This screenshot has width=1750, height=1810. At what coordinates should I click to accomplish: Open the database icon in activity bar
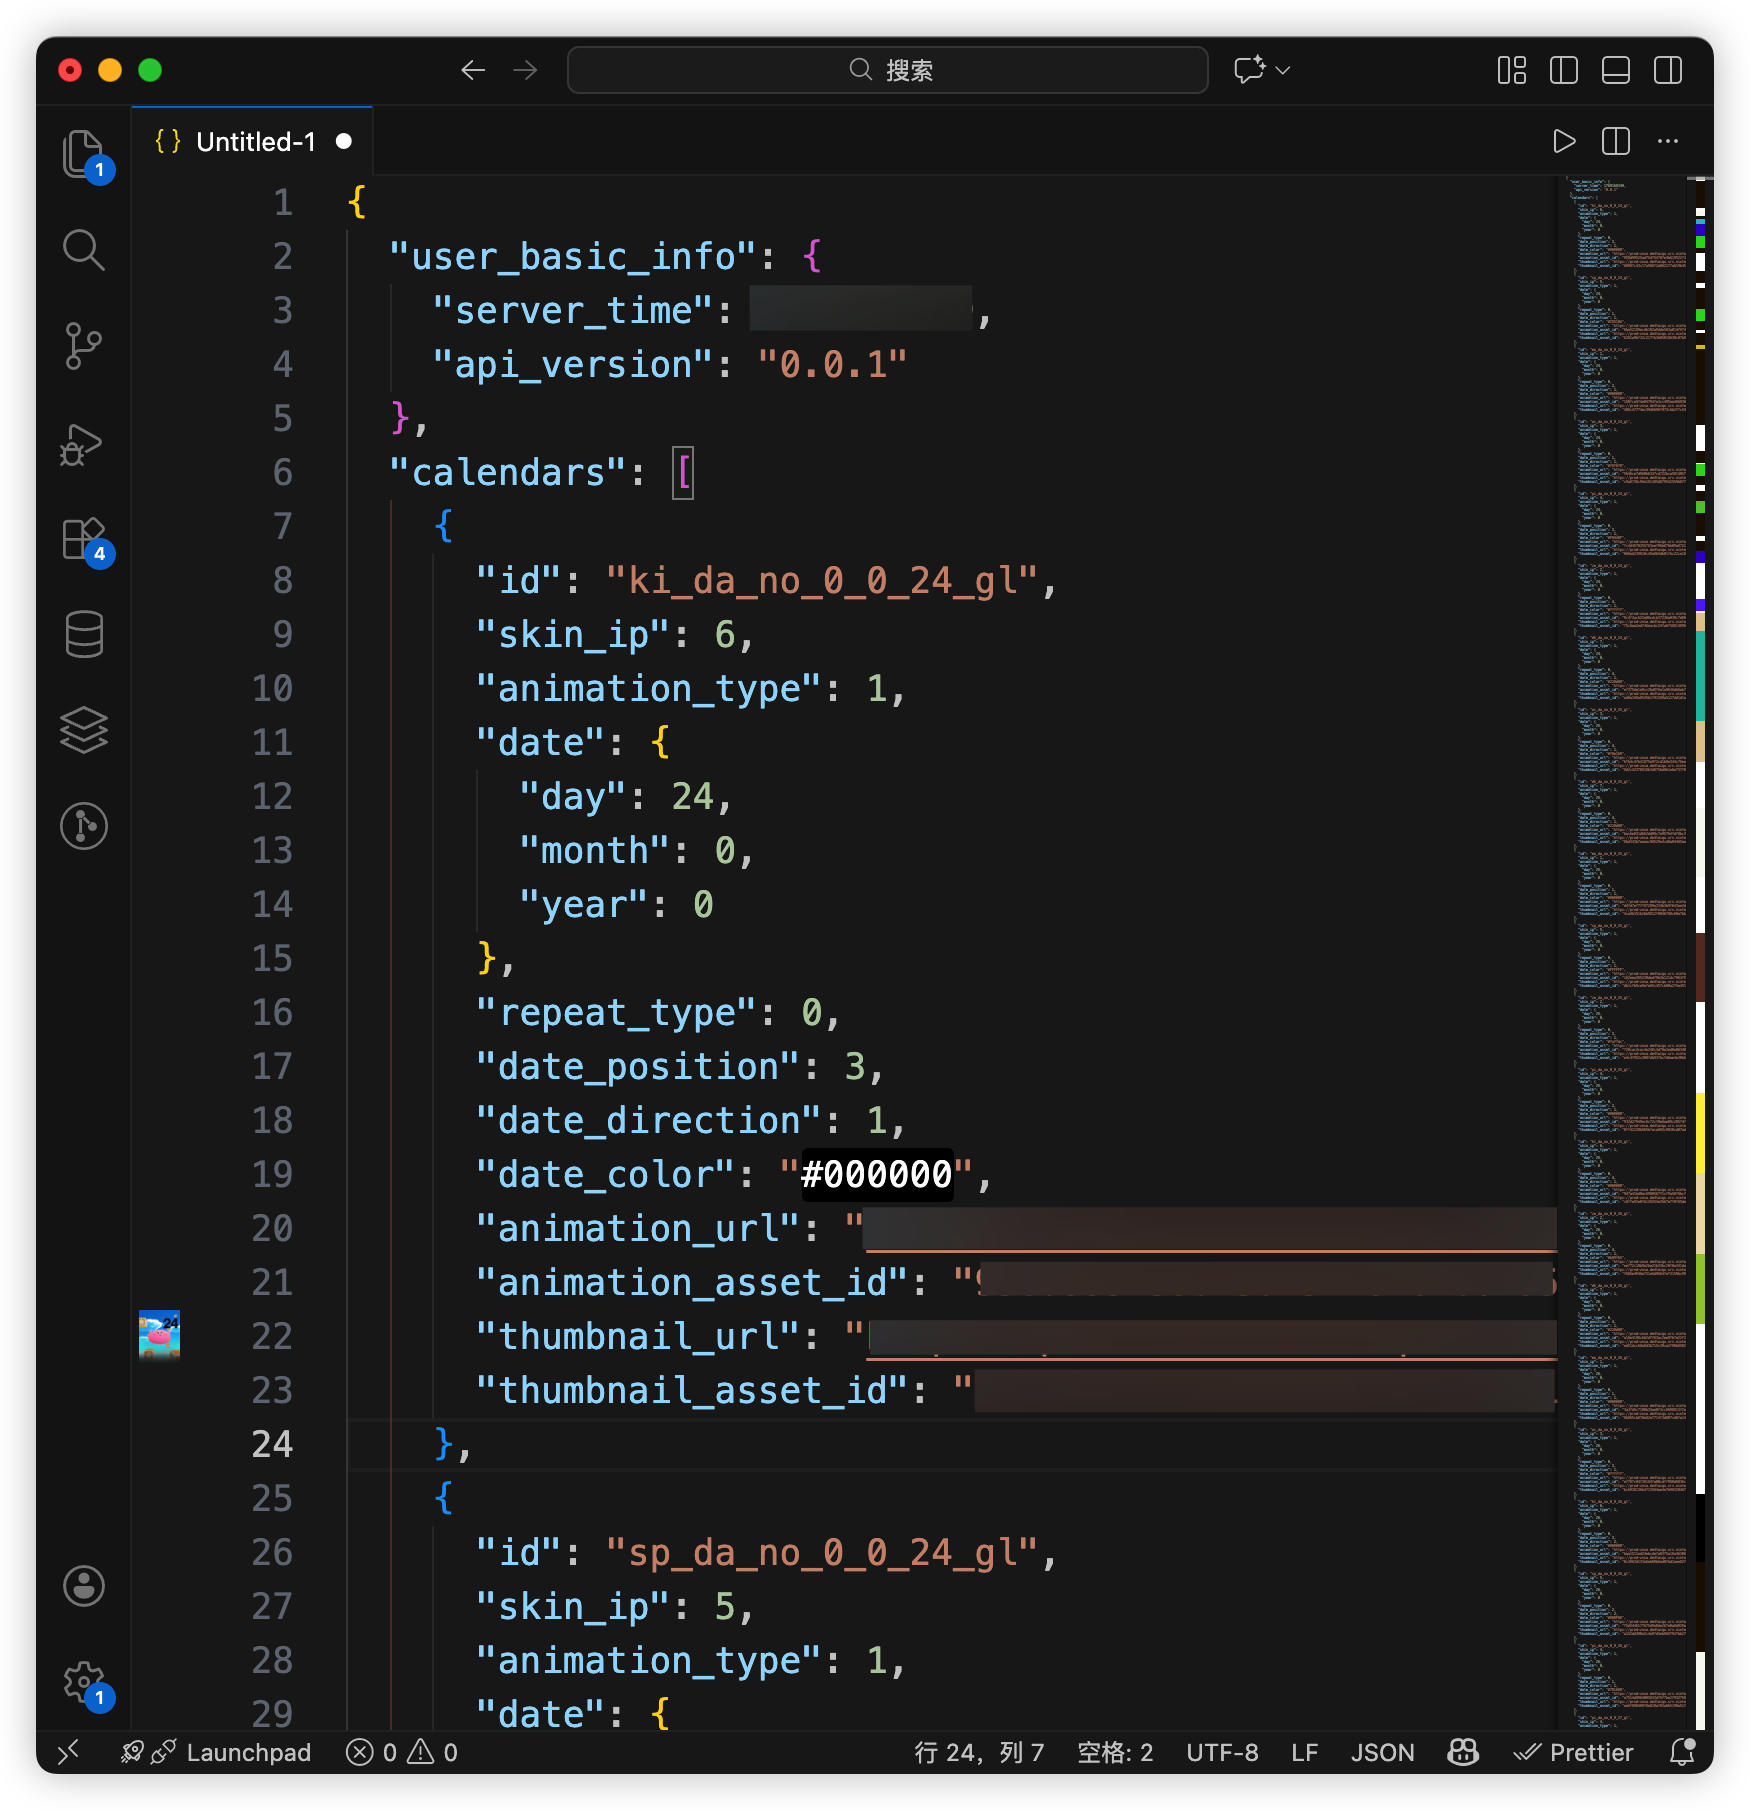pos(83,634)
